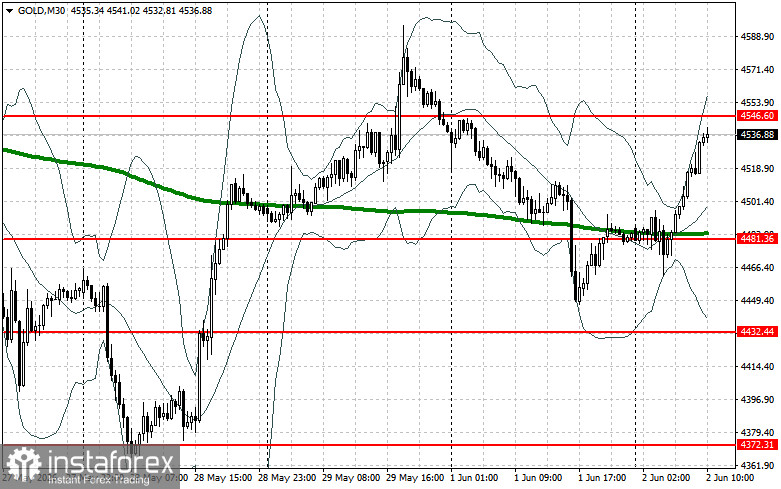Click the red 4481.36 level price tag
781x489 pixels.
(757, 239)
